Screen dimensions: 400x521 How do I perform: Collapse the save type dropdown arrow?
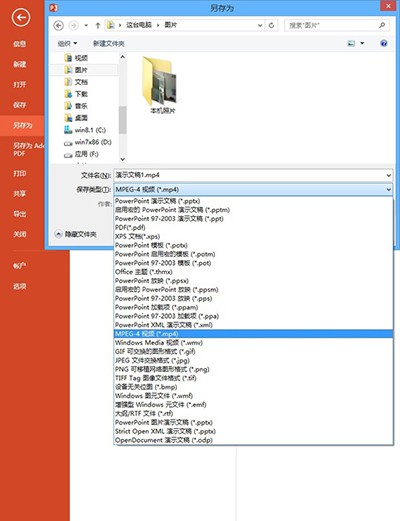coord(389,190)
